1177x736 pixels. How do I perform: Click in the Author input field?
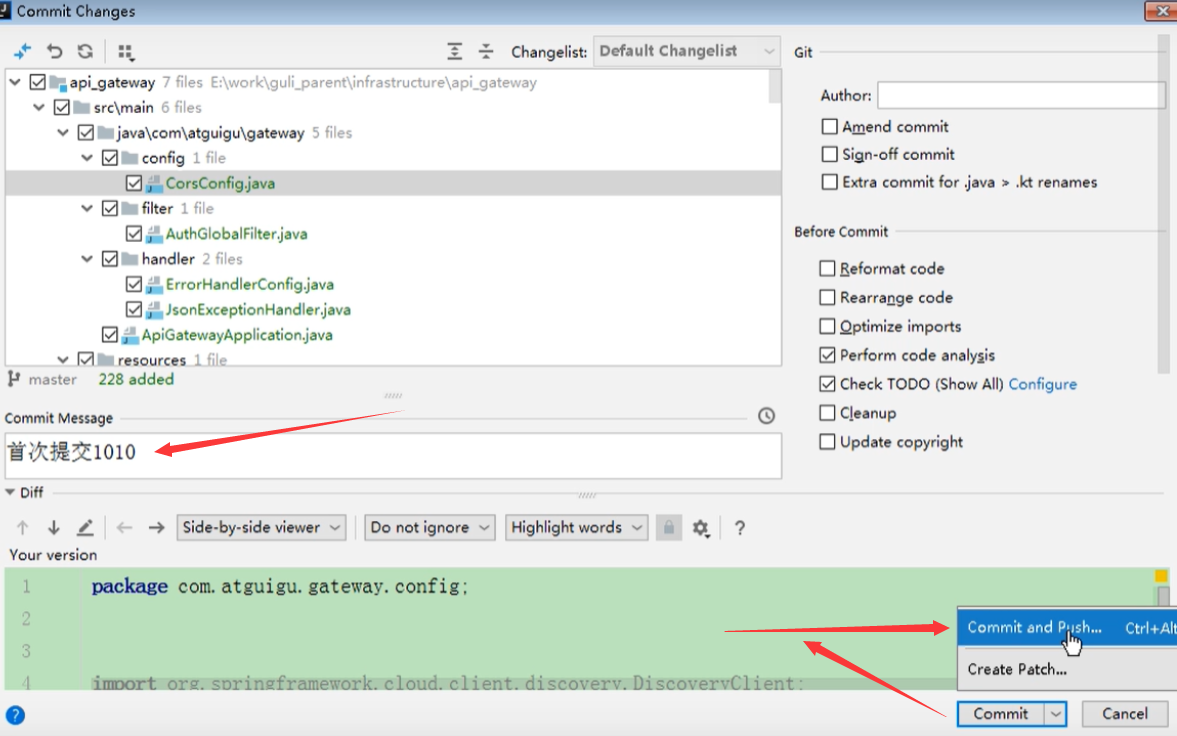1020,95
